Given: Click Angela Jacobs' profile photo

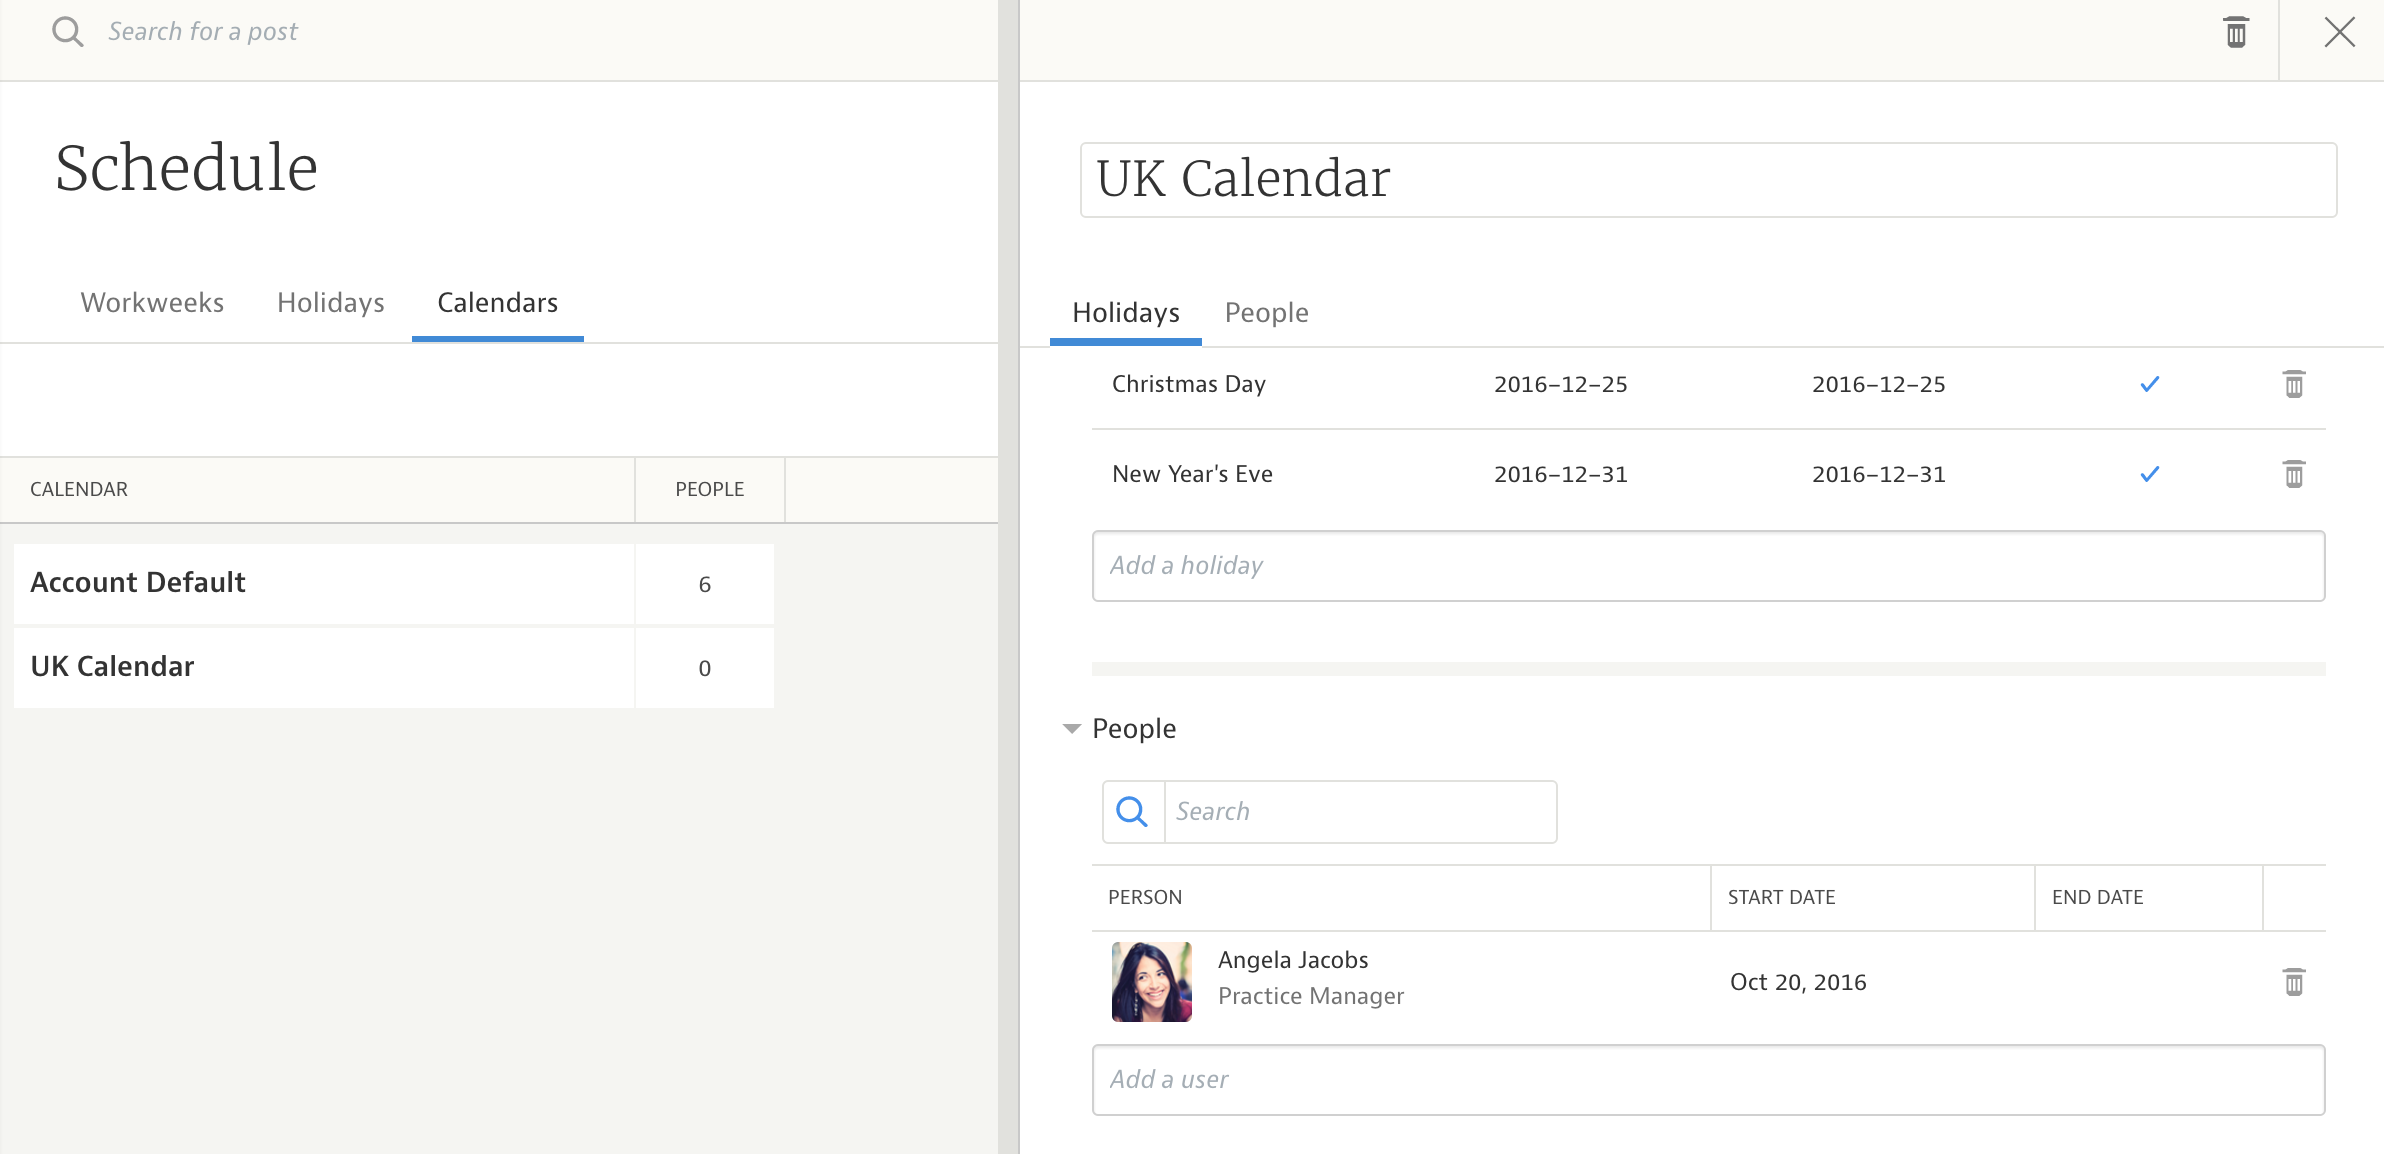Looking at the screenshot, I should click(x=1151, y=981).
